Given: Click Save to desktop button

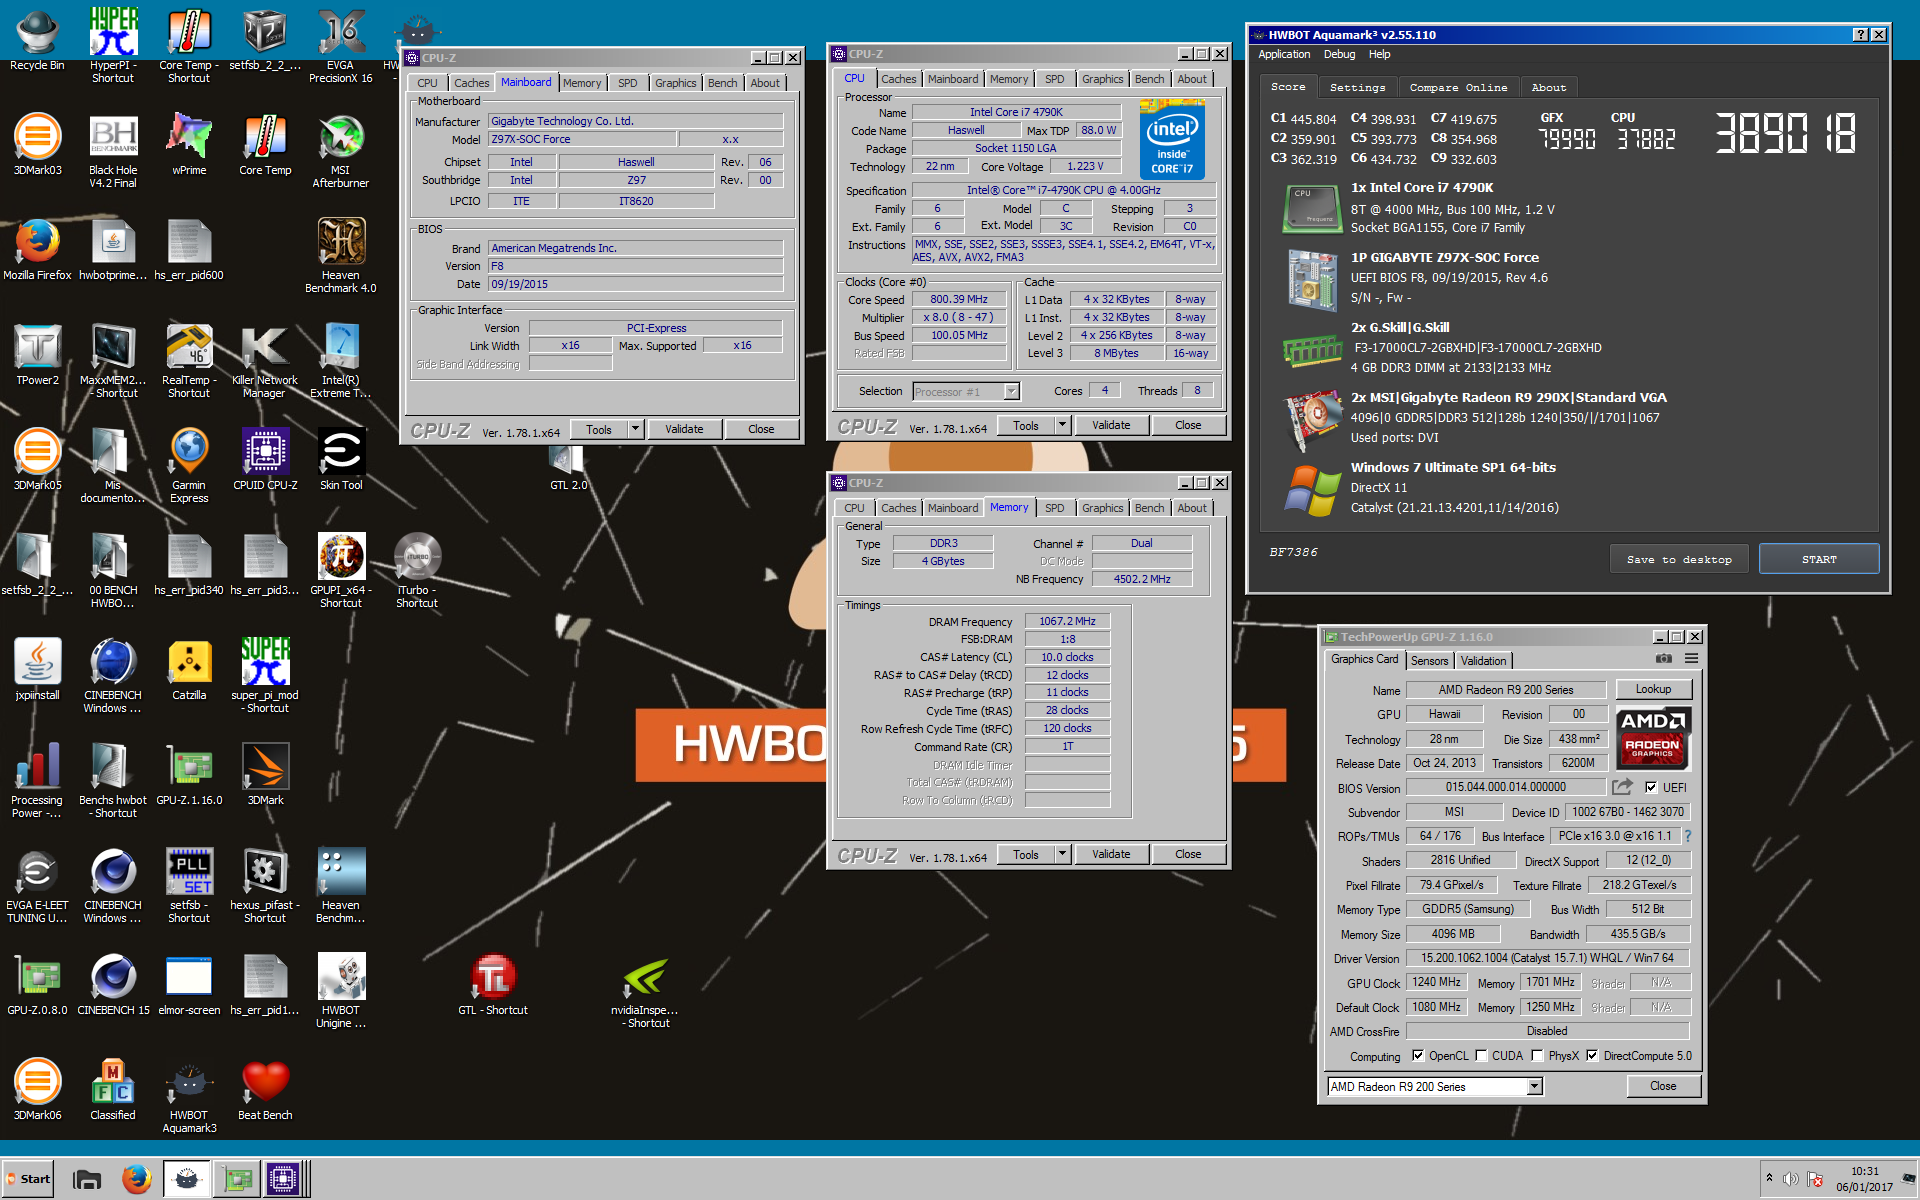Looking at the screenshot, I should click(x=1680, y=559).
